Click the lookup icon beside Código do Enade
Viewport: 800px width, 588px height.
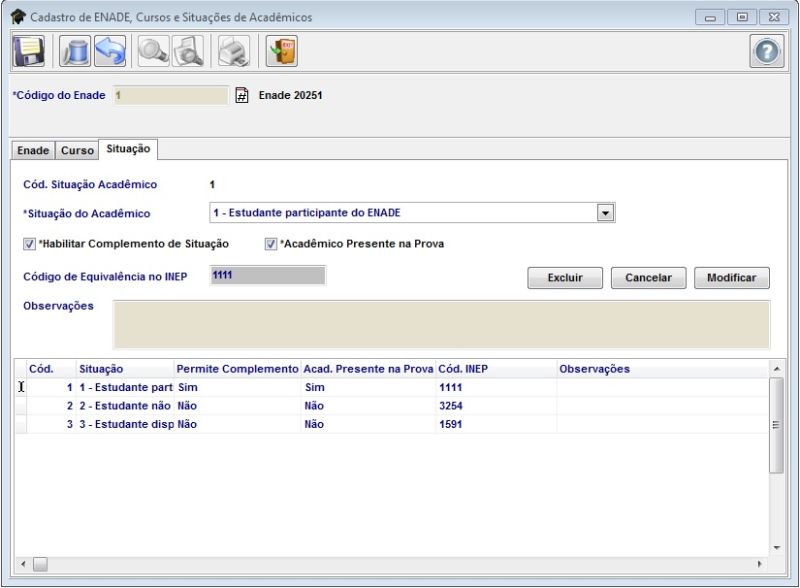coord(241,96)
